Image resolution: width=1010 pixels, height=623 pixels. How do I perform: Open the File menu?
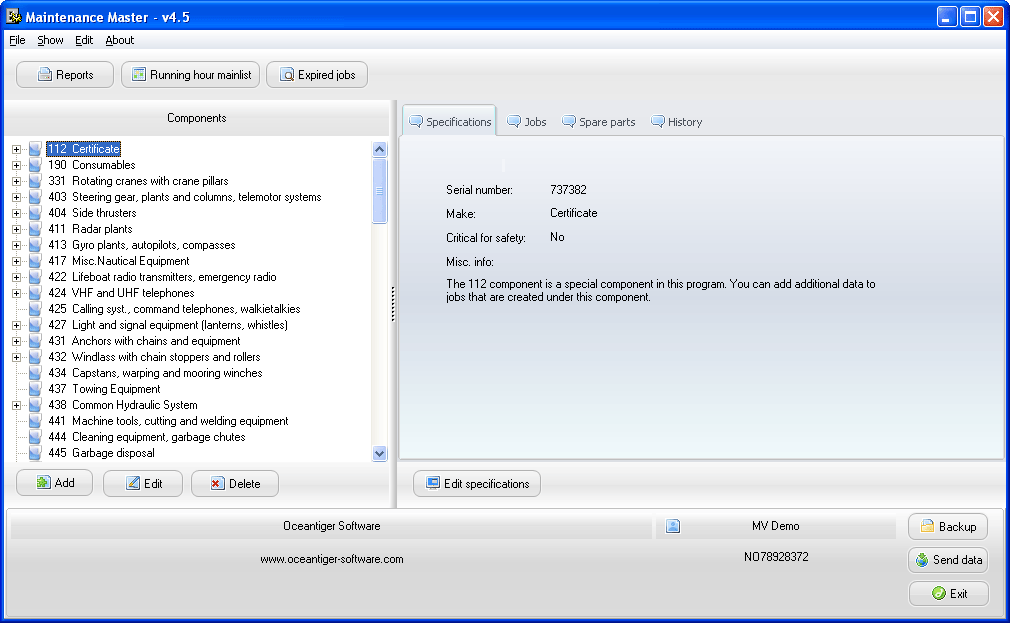pyautogui.click(x=17, y=40)
